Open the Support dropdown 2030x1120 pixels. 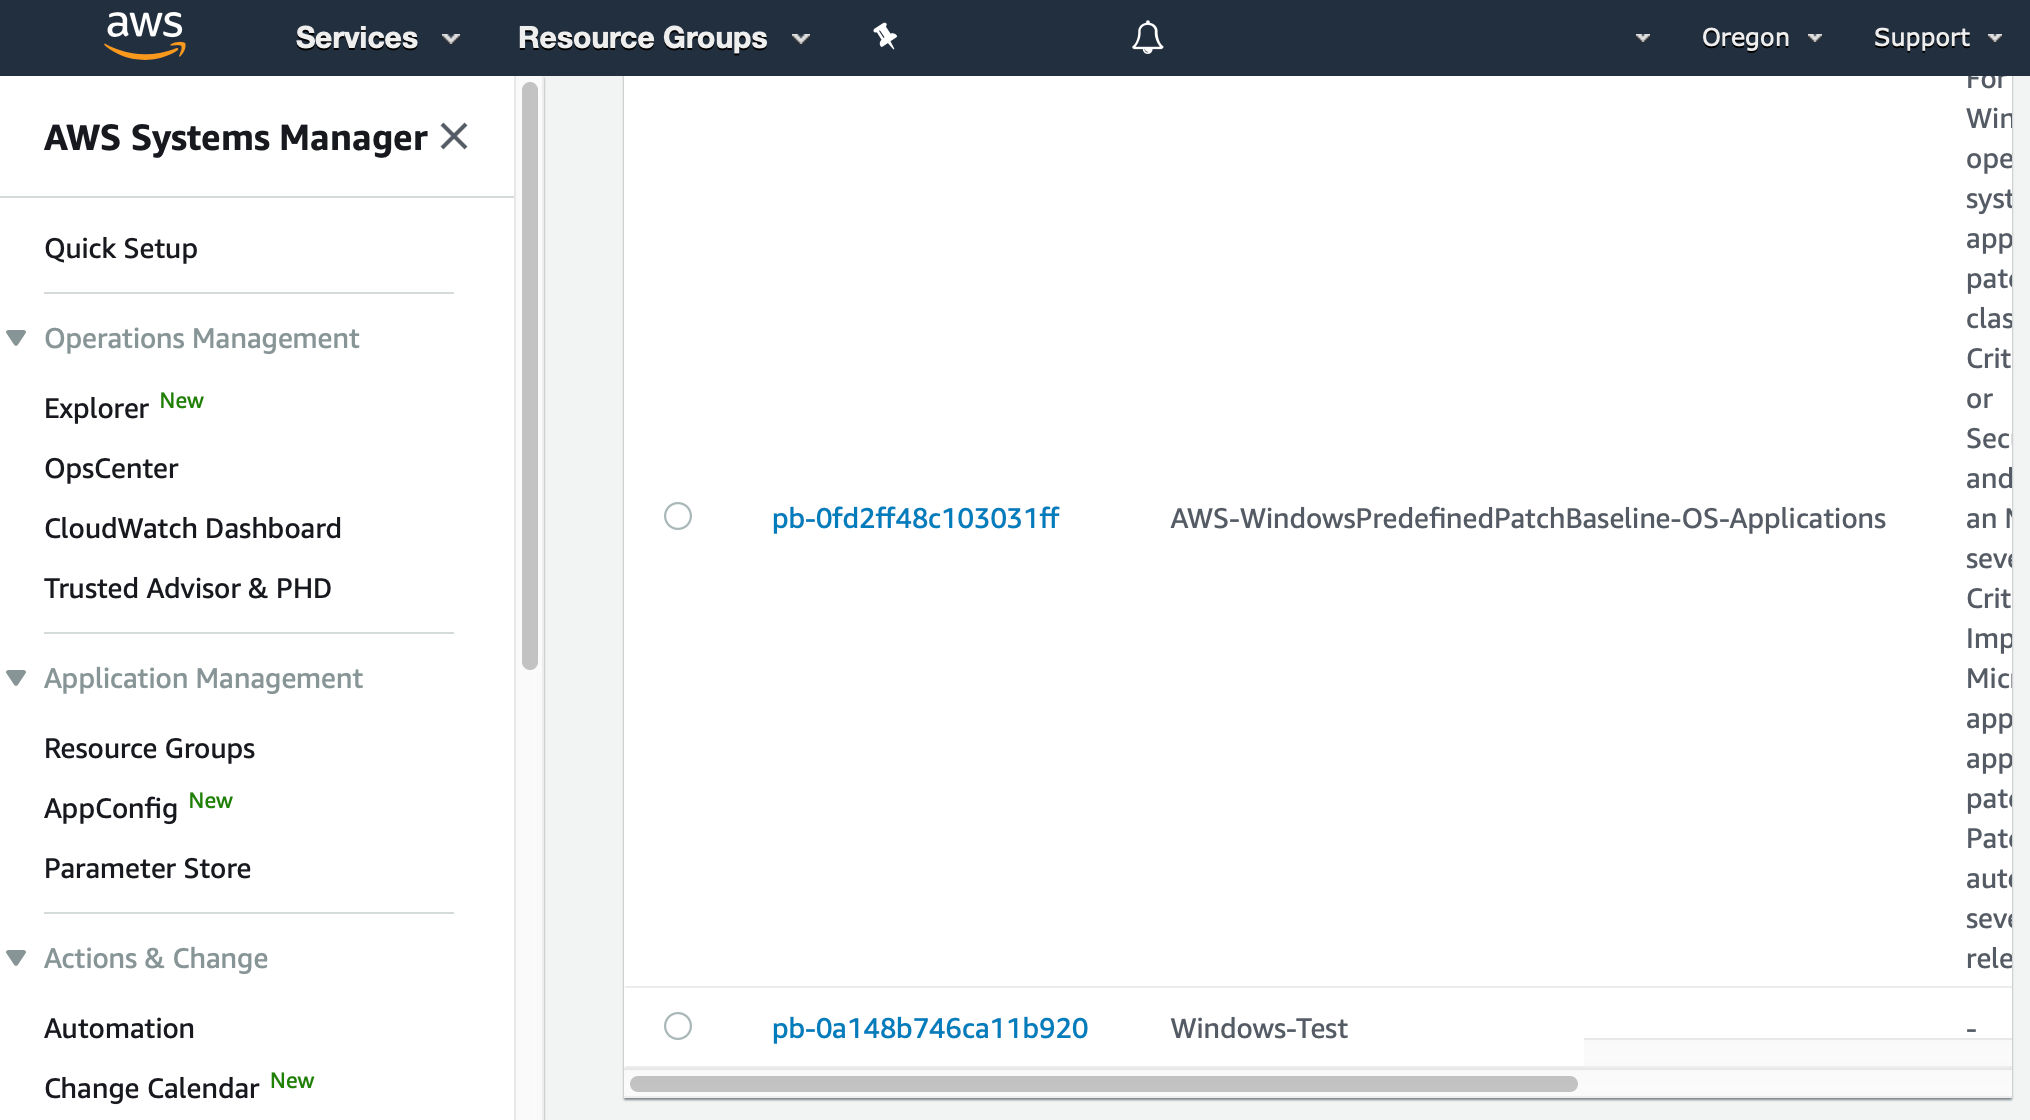tap(1935, 37)
